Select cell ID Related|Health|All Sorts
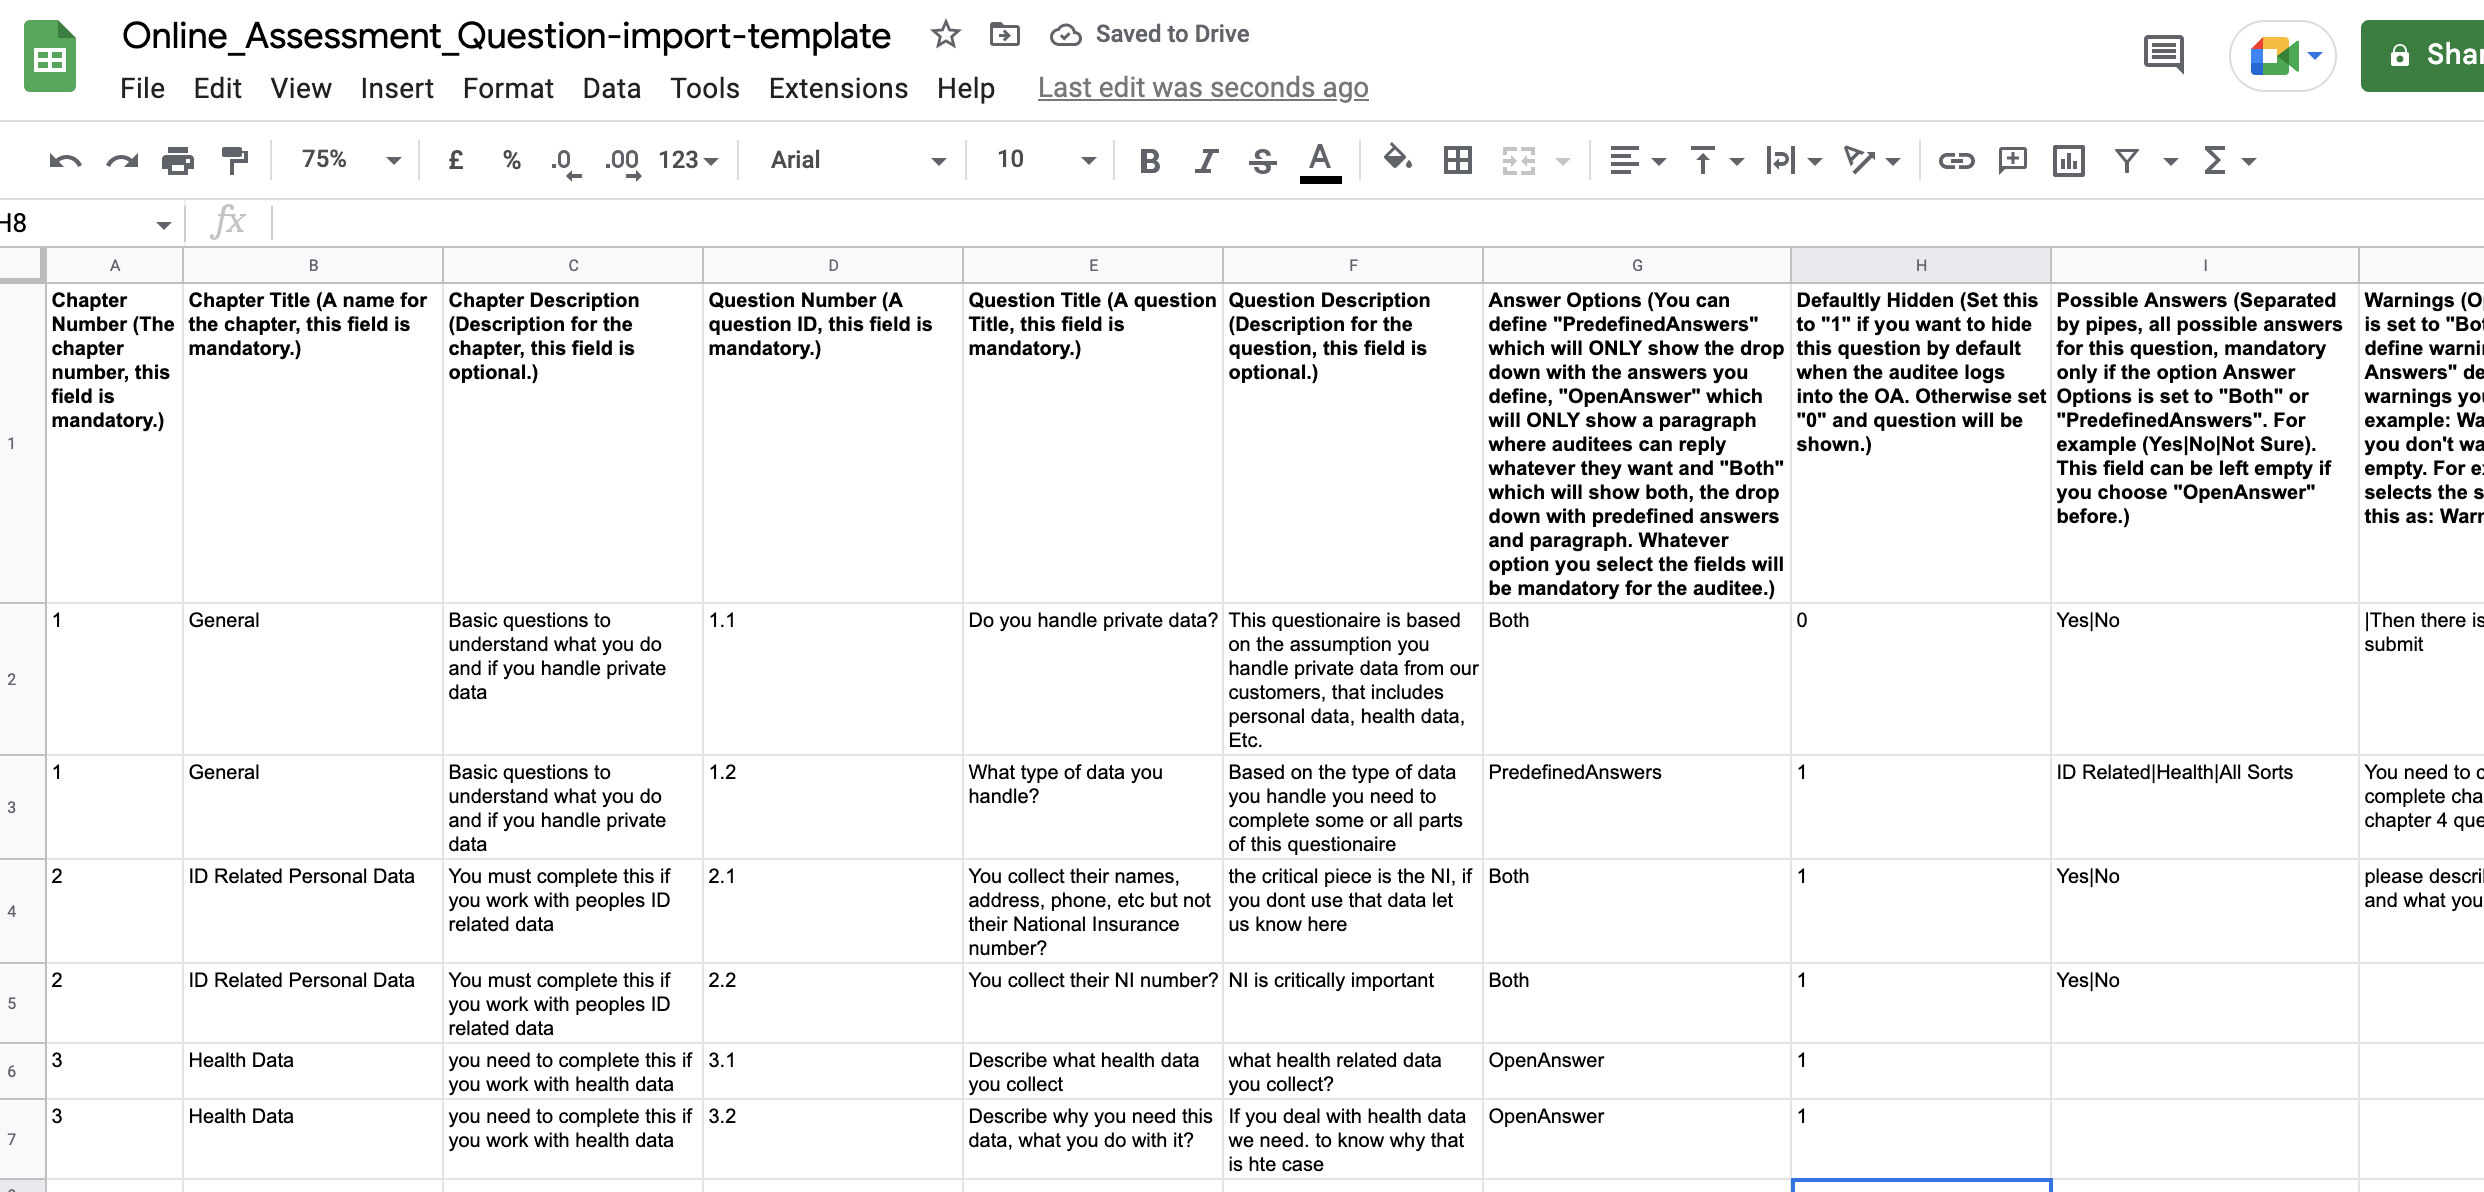This screenshot has width=2484, height=1192. point(2204,807)
